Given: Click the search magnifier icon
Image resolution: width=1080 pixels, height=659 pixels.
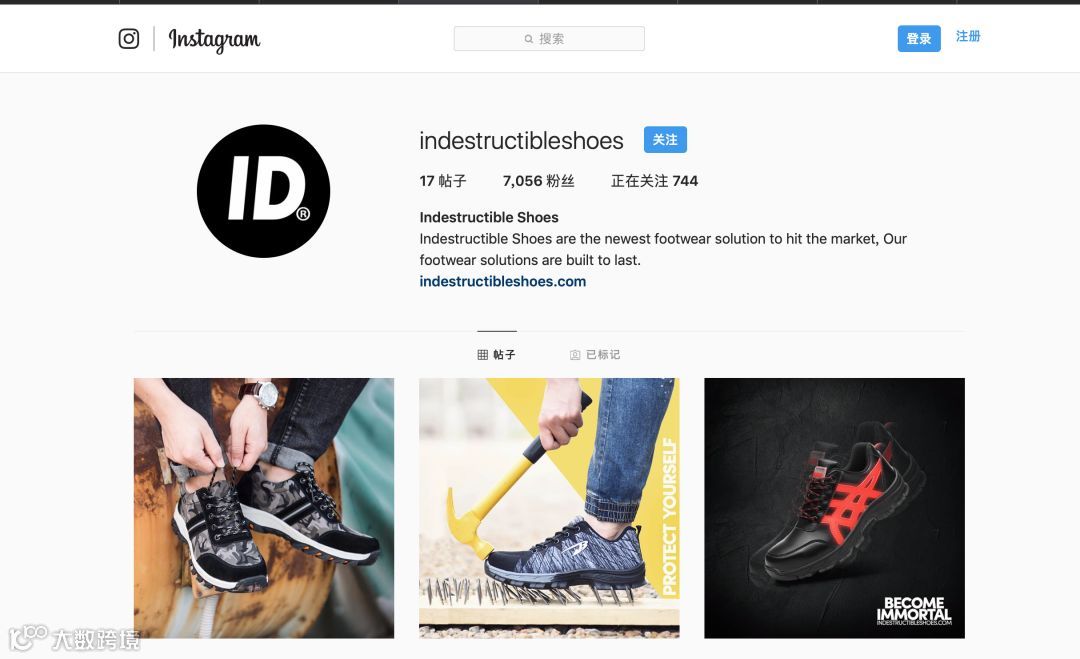Looking at the screenshot, I should click(528, 39).
